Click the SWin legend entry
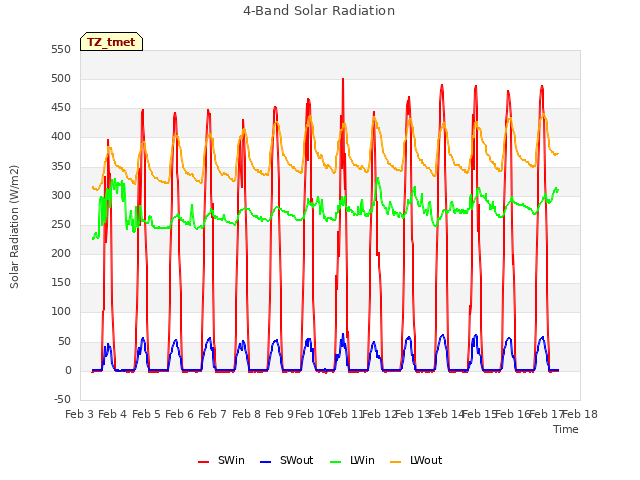Image resolution: width=640 pixels, height=480 pixels. point(221,460)
